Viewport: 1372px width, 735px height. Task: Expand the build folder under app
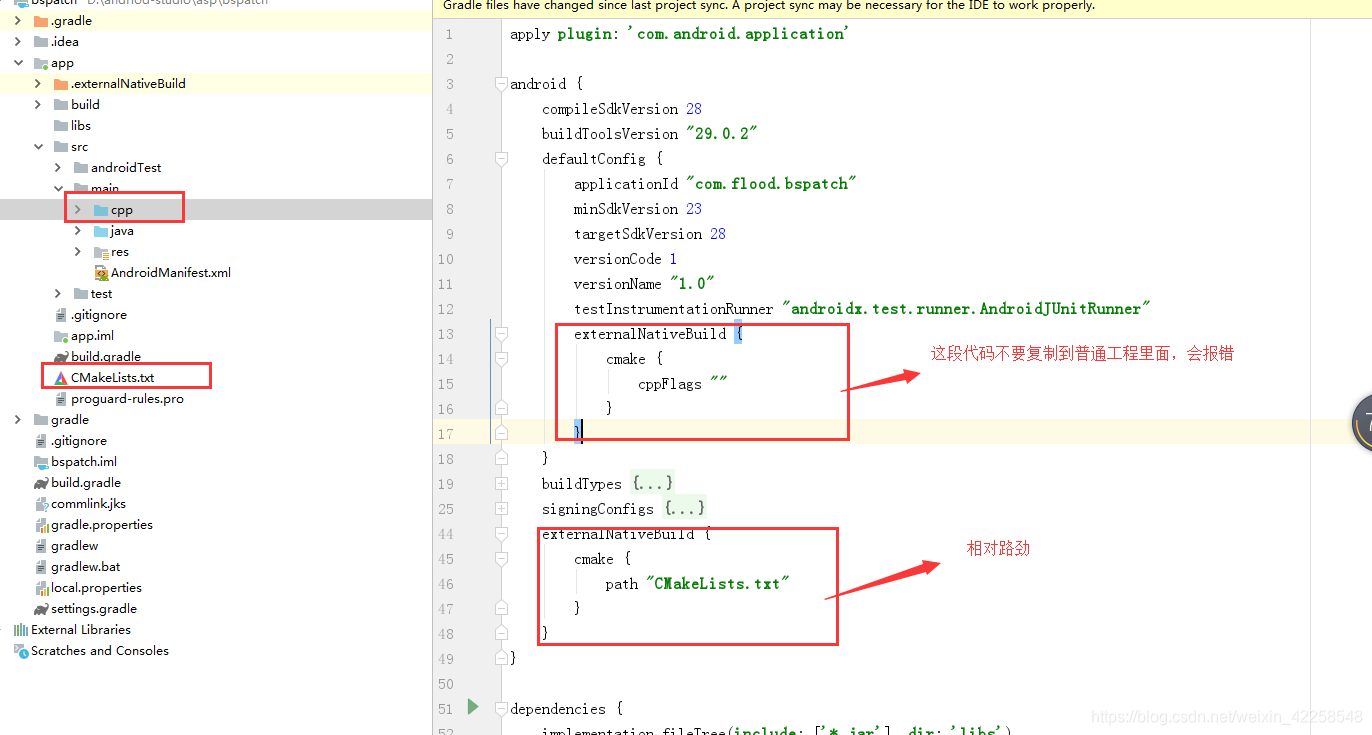coord(38,105)
